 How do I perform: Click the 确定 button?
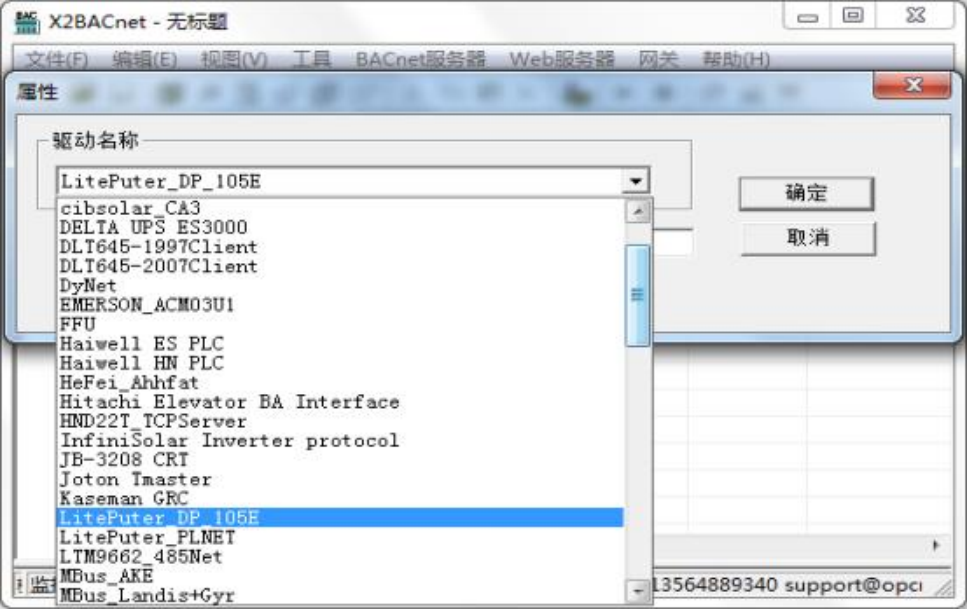coord(806,193)
